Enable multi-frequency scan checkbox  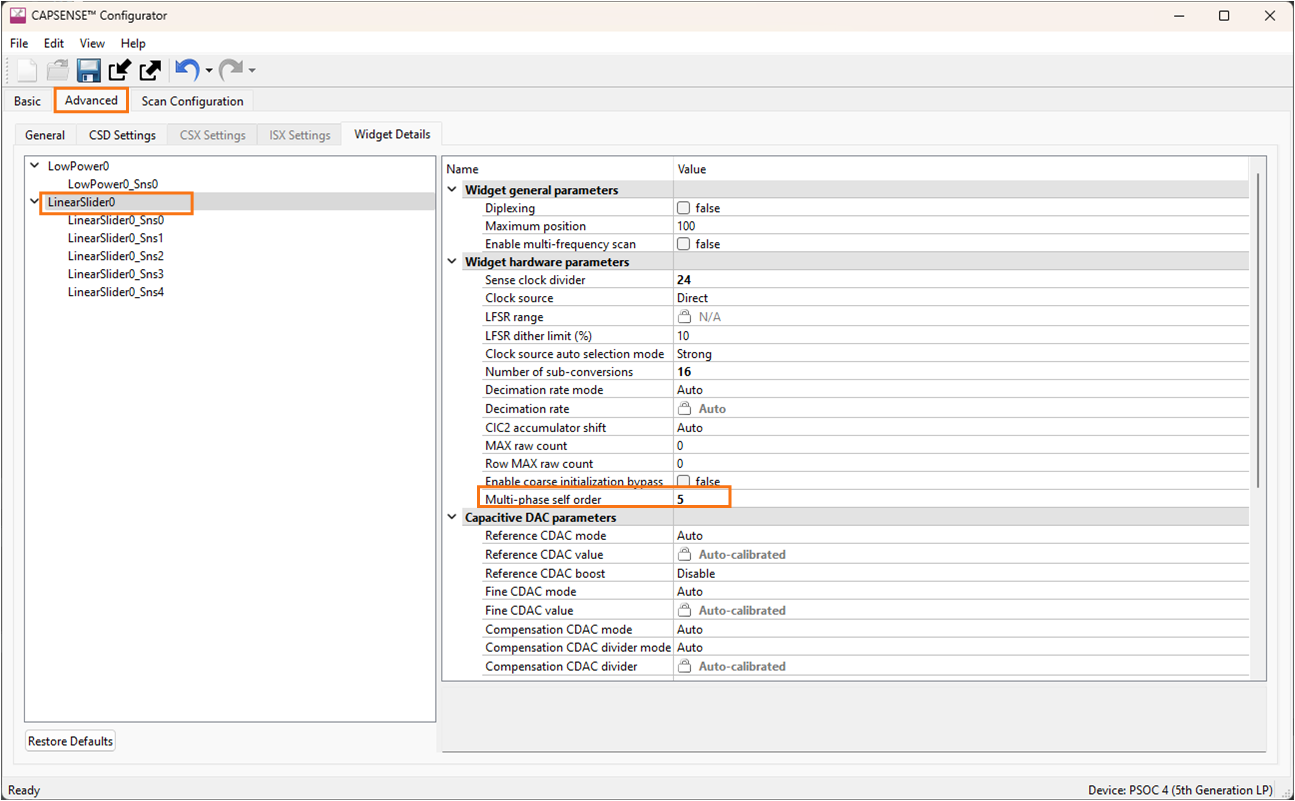[x=683, y=244]
